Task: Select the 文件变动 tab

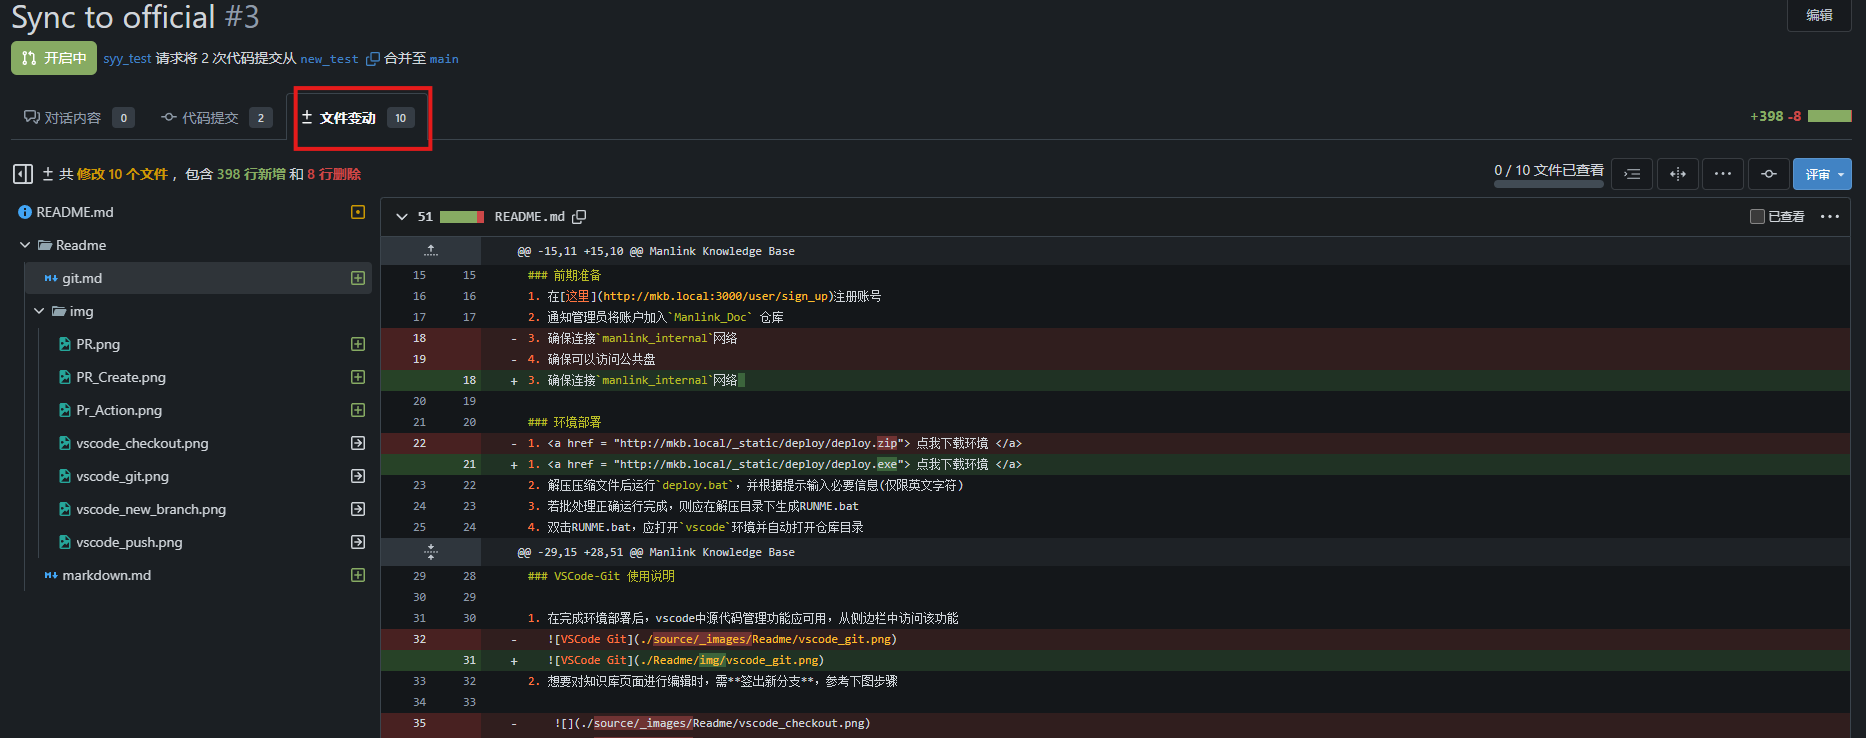Action: (358, 118)
